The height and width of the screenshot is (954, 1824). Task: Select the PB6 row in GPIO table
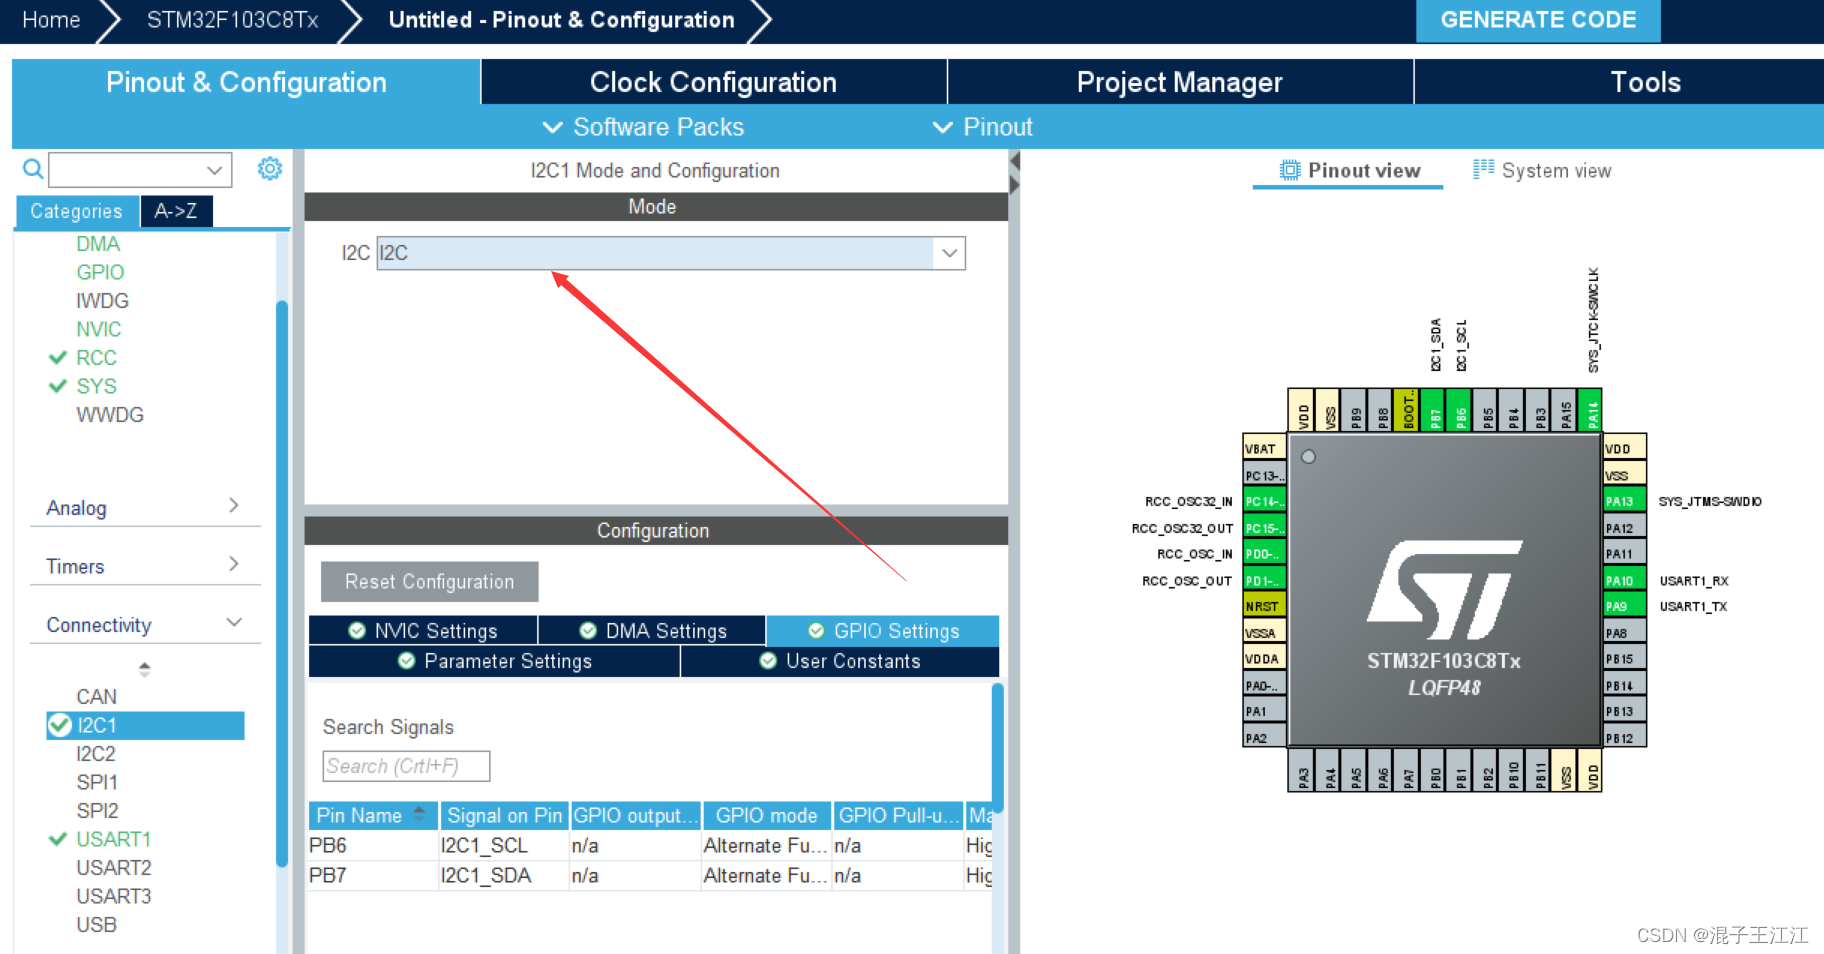pos(650,845)
